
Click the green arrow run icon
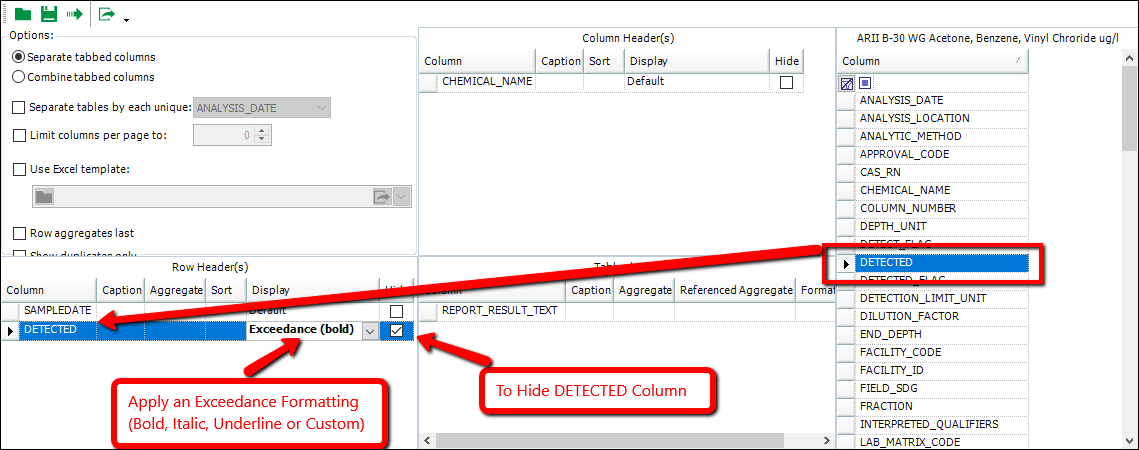click(74, 14)
